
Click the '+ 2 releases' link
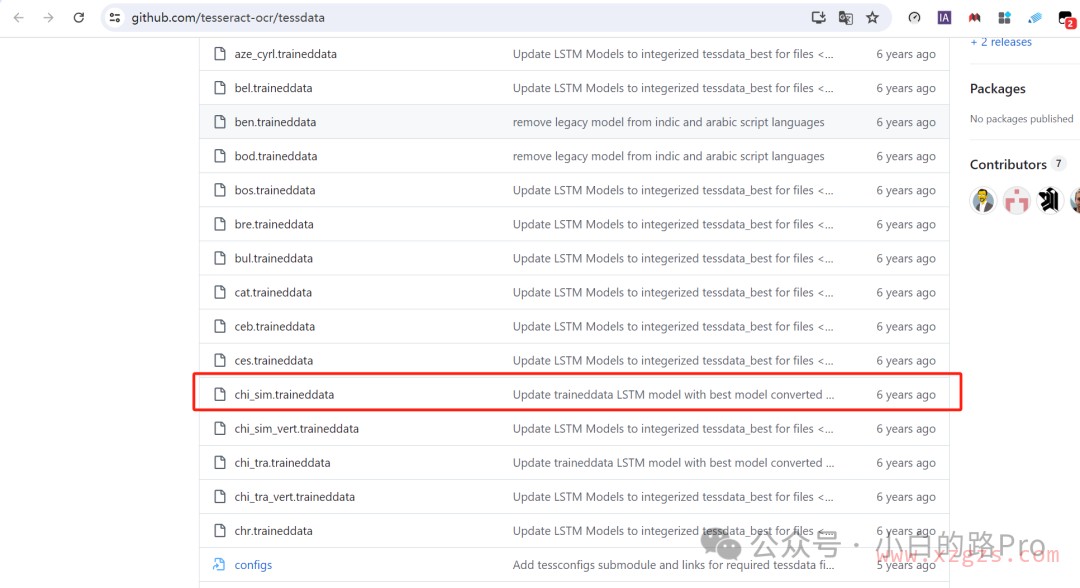pyautogui.click(x=1001, y=42)
